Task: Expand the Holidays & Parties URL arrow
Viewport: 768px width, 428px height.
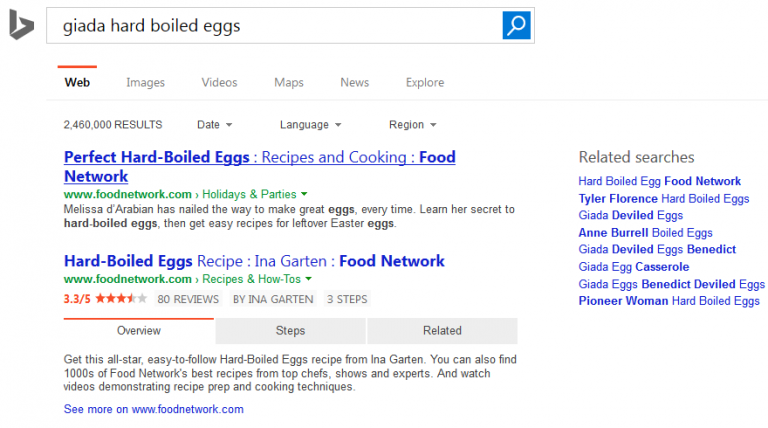Action: [304, 194]
